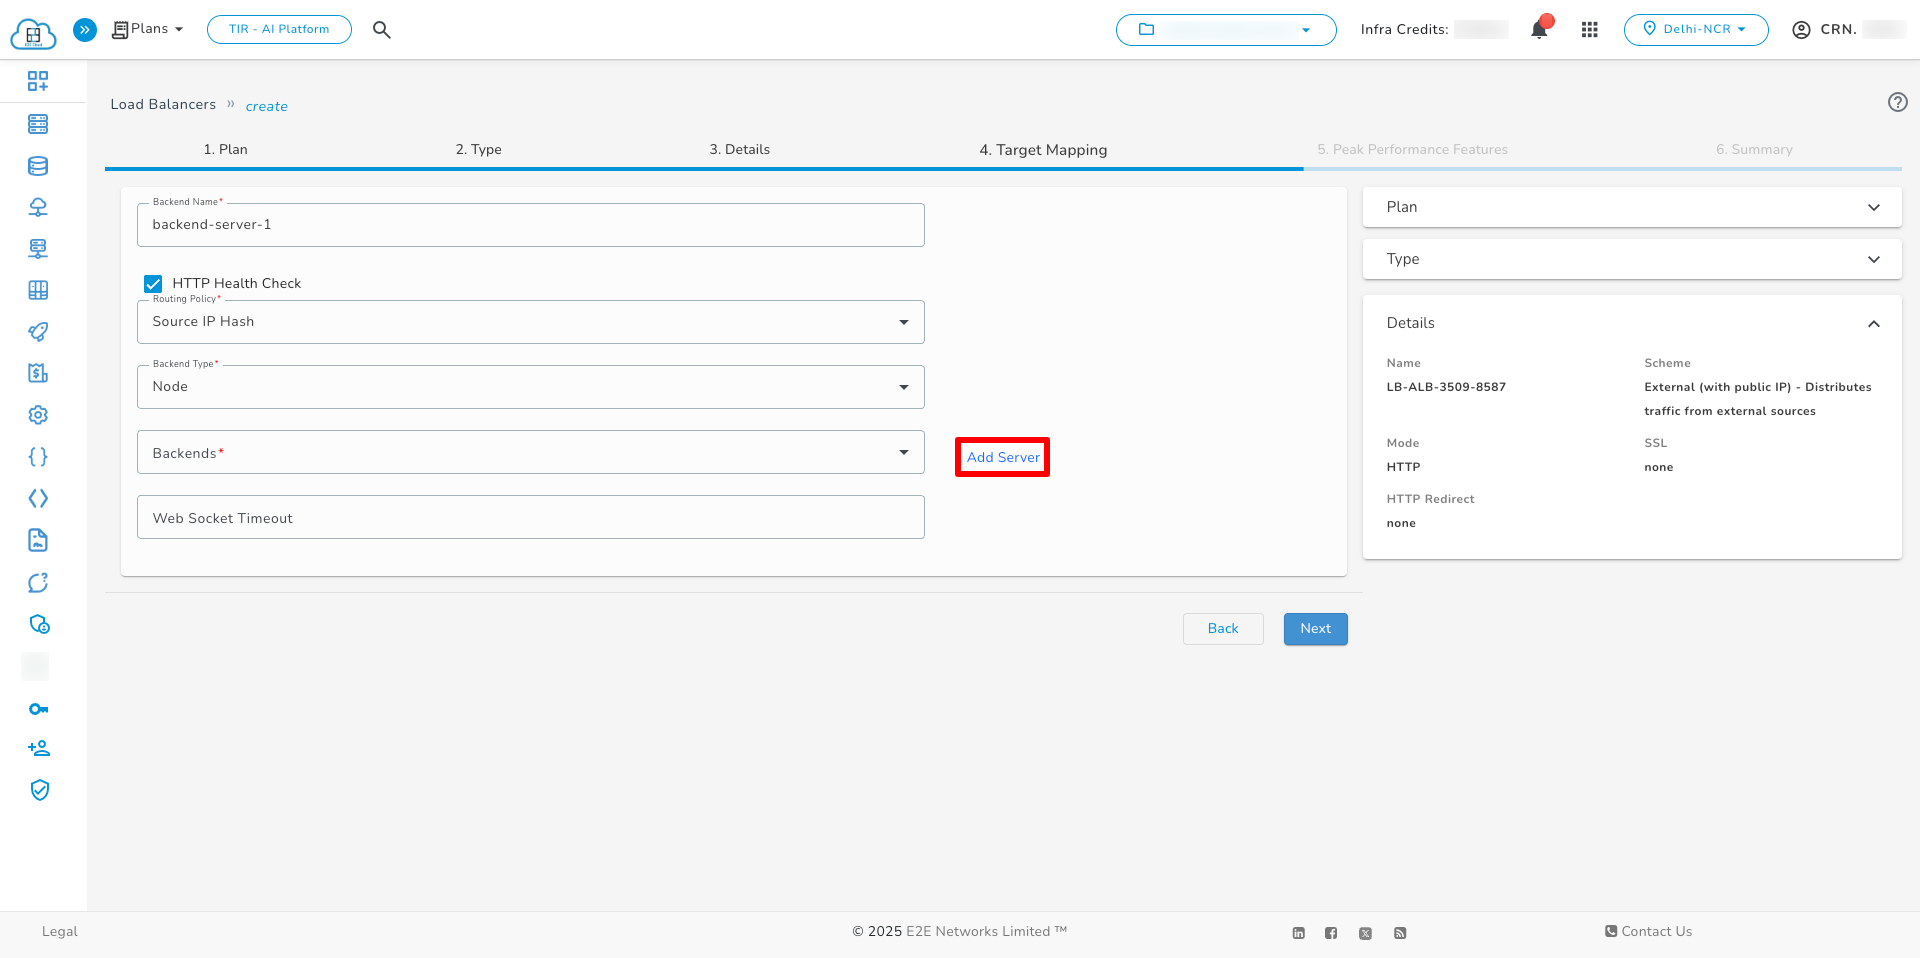Open the Plans menu

click(x=146, y=29)
